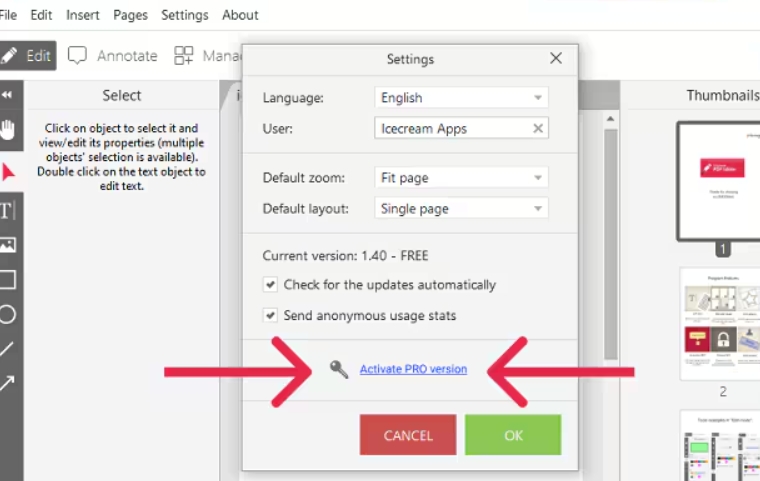This screenshot has width=760, height=481.
Task: Select page 2 thumbnail
Action: click(x=720, y=324)
